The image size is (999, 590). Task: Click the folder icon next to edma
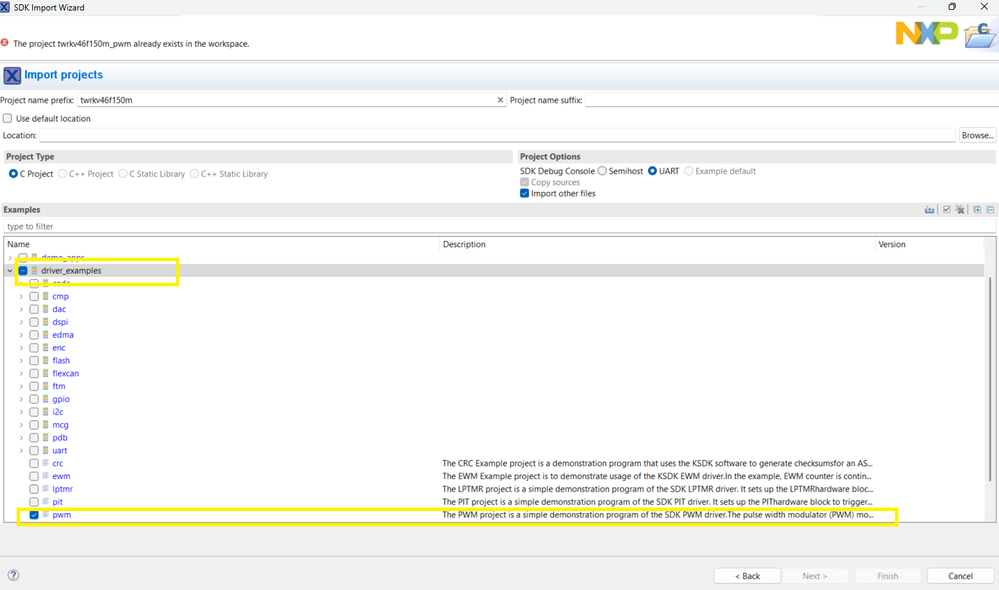(46, 335)
